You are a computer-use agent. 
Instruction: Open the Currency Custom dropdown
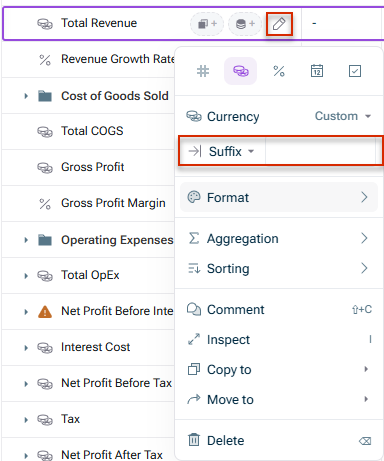click(343, 116)
